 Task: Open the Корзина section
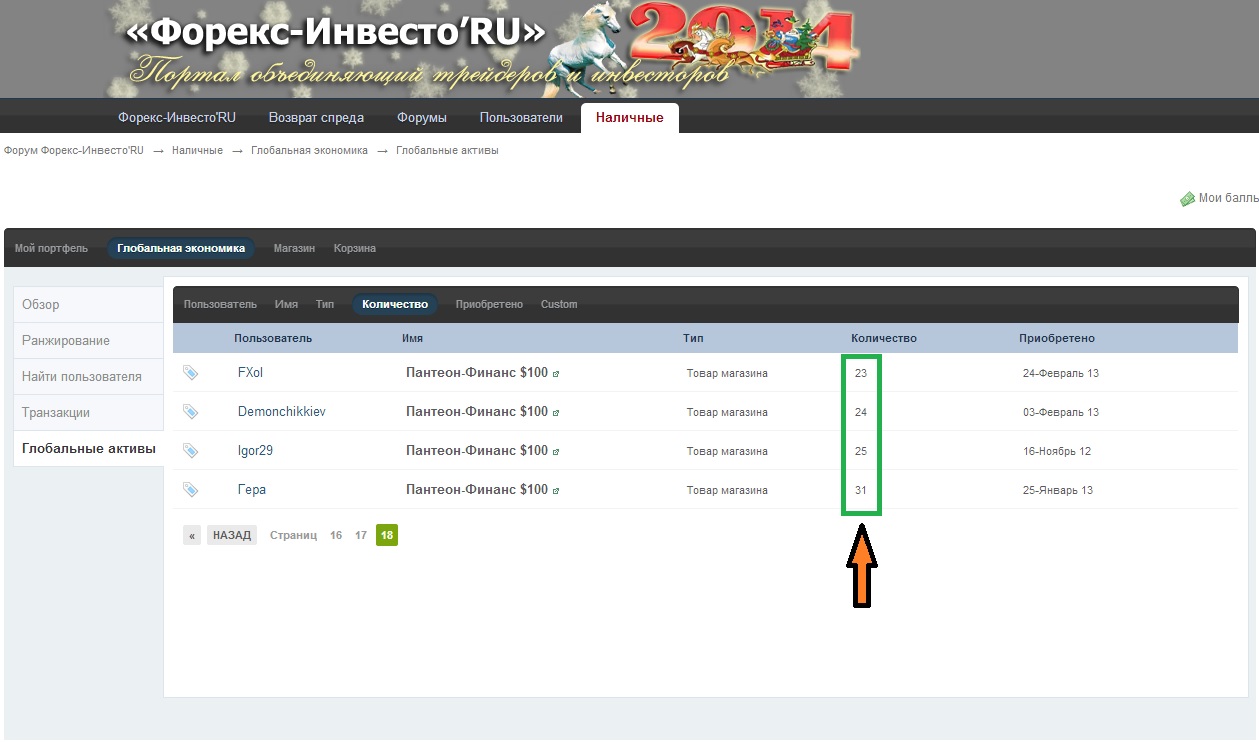pyautogui.click(x=355, y=248)
